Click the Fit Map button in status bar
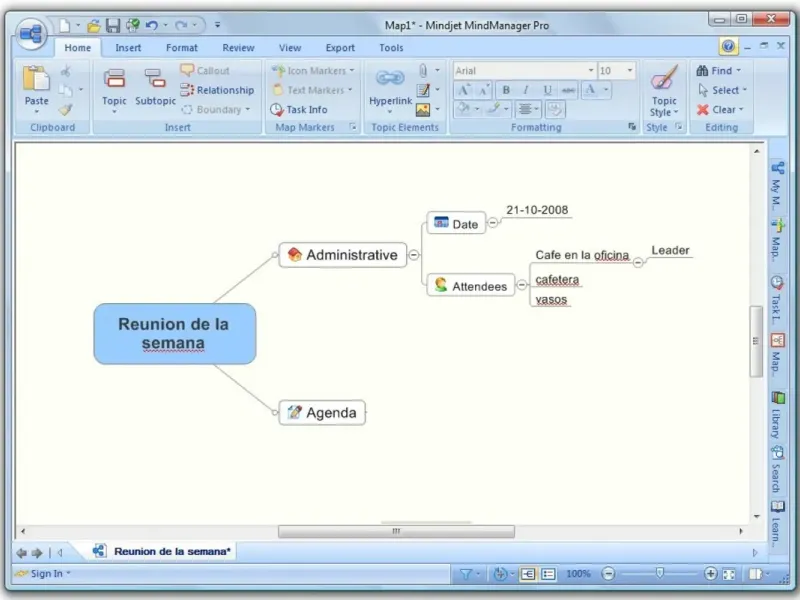This screenshot has width=800, height=600. click(x=729, y=574)
